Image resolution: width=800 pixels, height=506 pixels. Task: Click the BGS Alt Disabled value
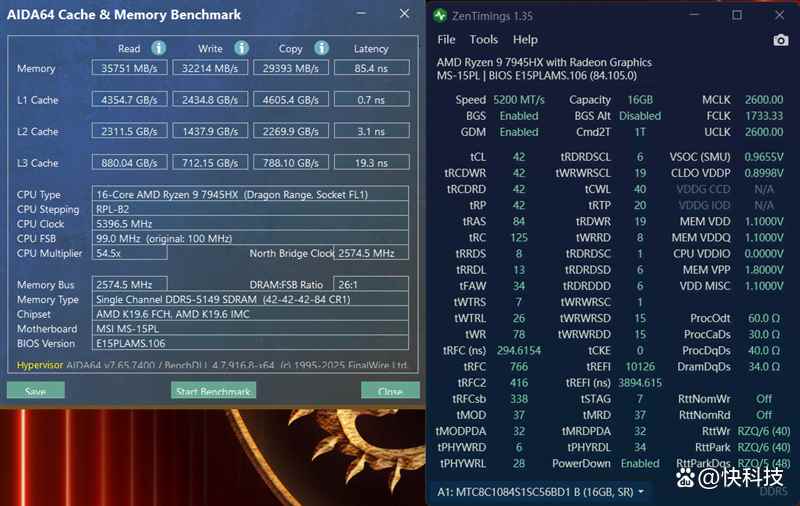coord(640,116)
